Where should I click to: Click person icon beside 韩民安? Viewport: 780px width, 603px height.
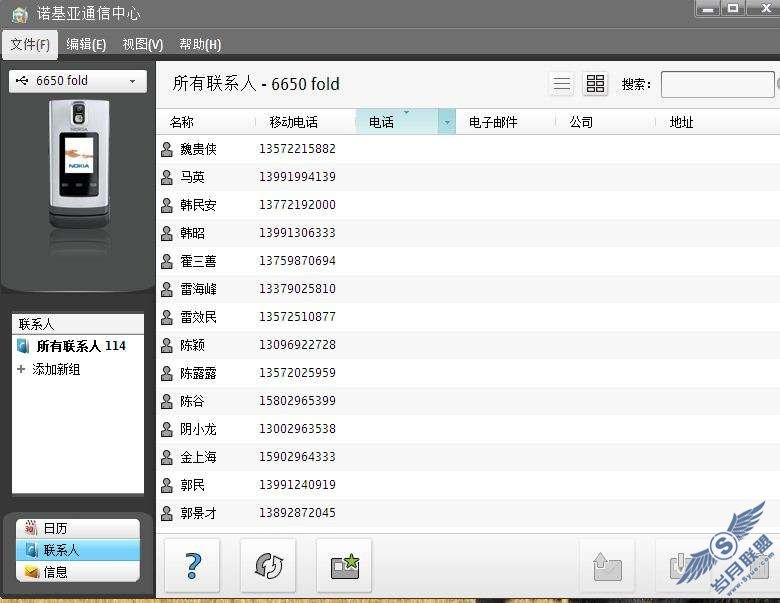tap(167, 205)
